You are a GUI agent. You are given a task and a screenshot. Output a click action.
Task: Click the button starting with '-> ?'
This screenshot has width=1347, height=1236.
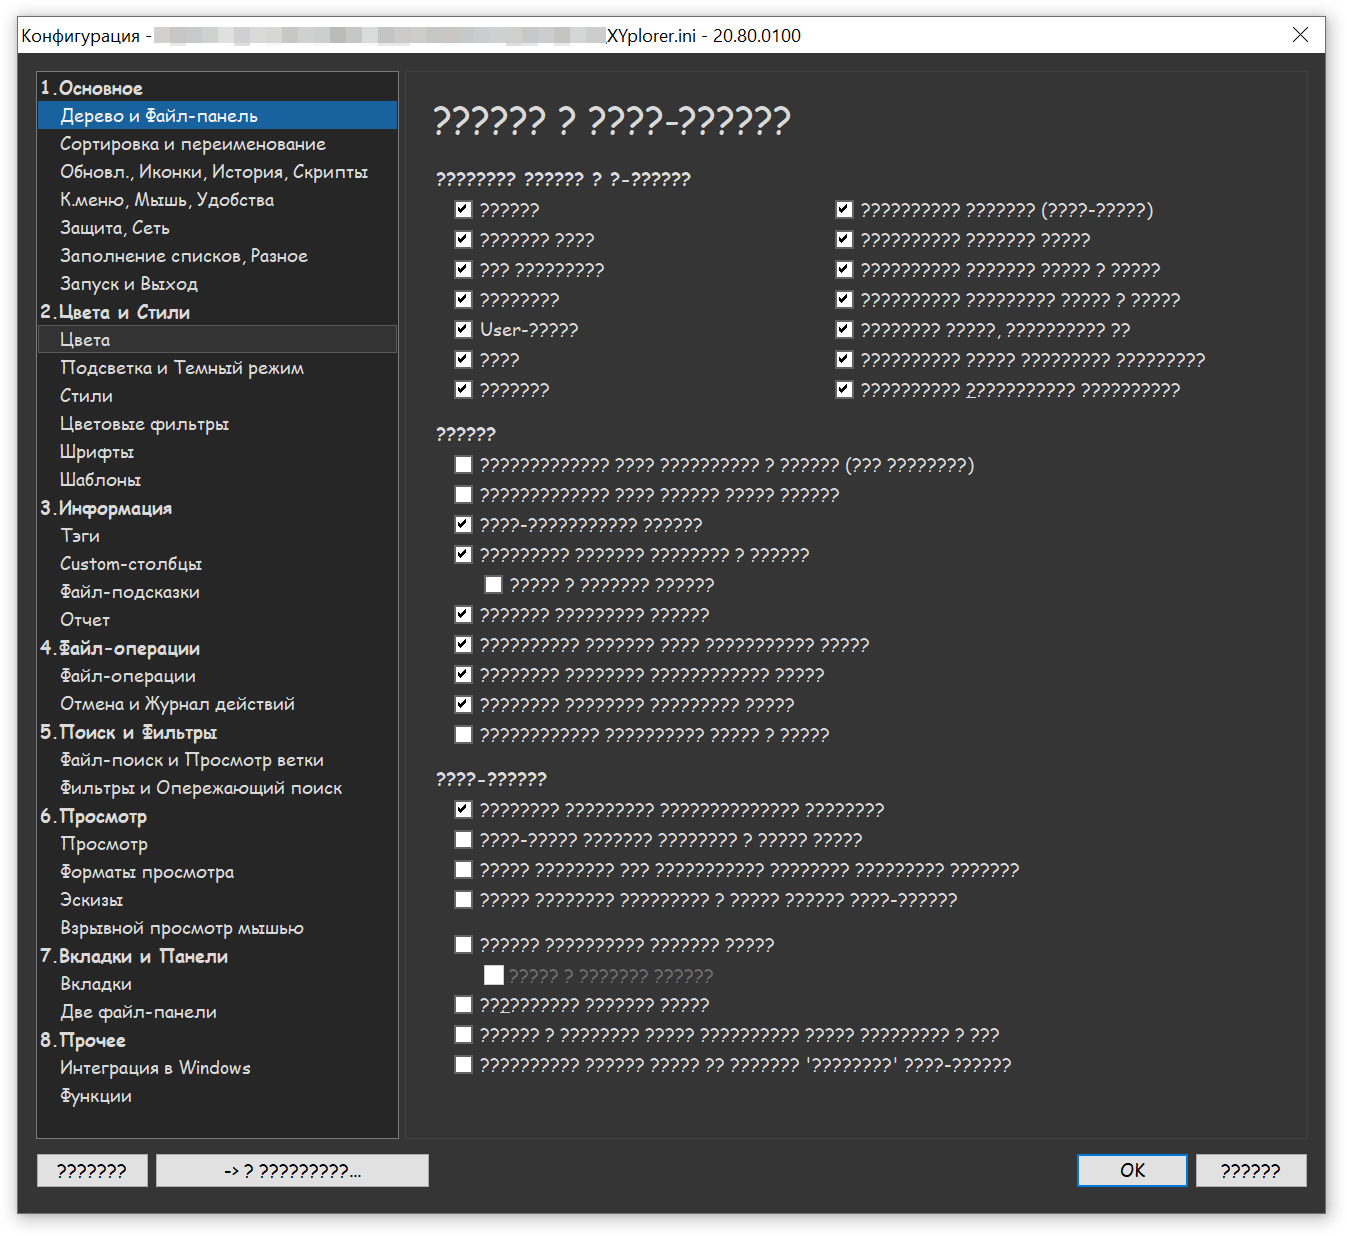pyautogui.click(x=292, y=1170)
